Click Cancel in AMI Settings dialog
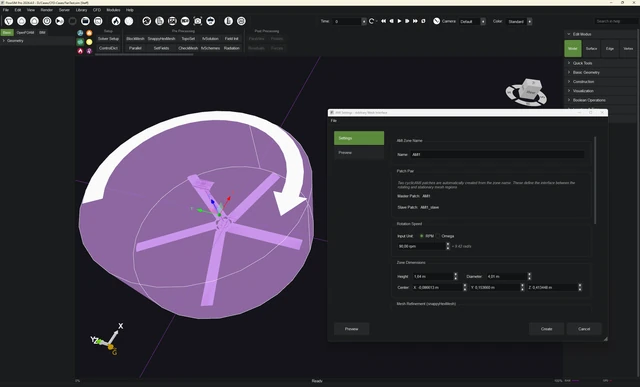The width and height of the screenshot is (640, 387). (584, 329)
